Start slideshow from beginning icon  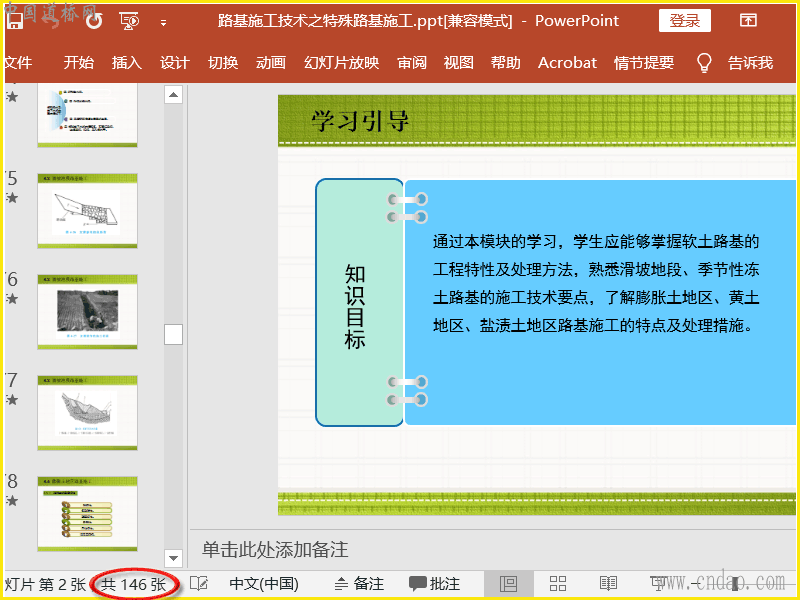129,20
